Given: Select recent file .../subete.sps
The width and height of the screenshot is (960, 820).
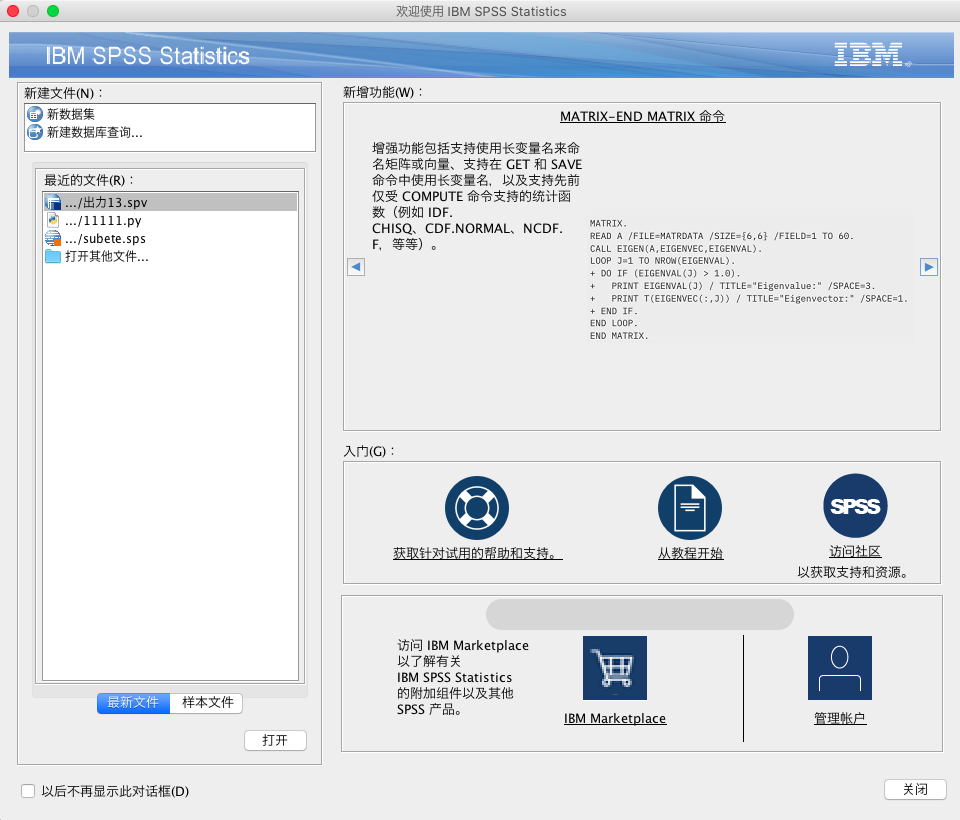Looking at the screenshot, I should (170, 238).
